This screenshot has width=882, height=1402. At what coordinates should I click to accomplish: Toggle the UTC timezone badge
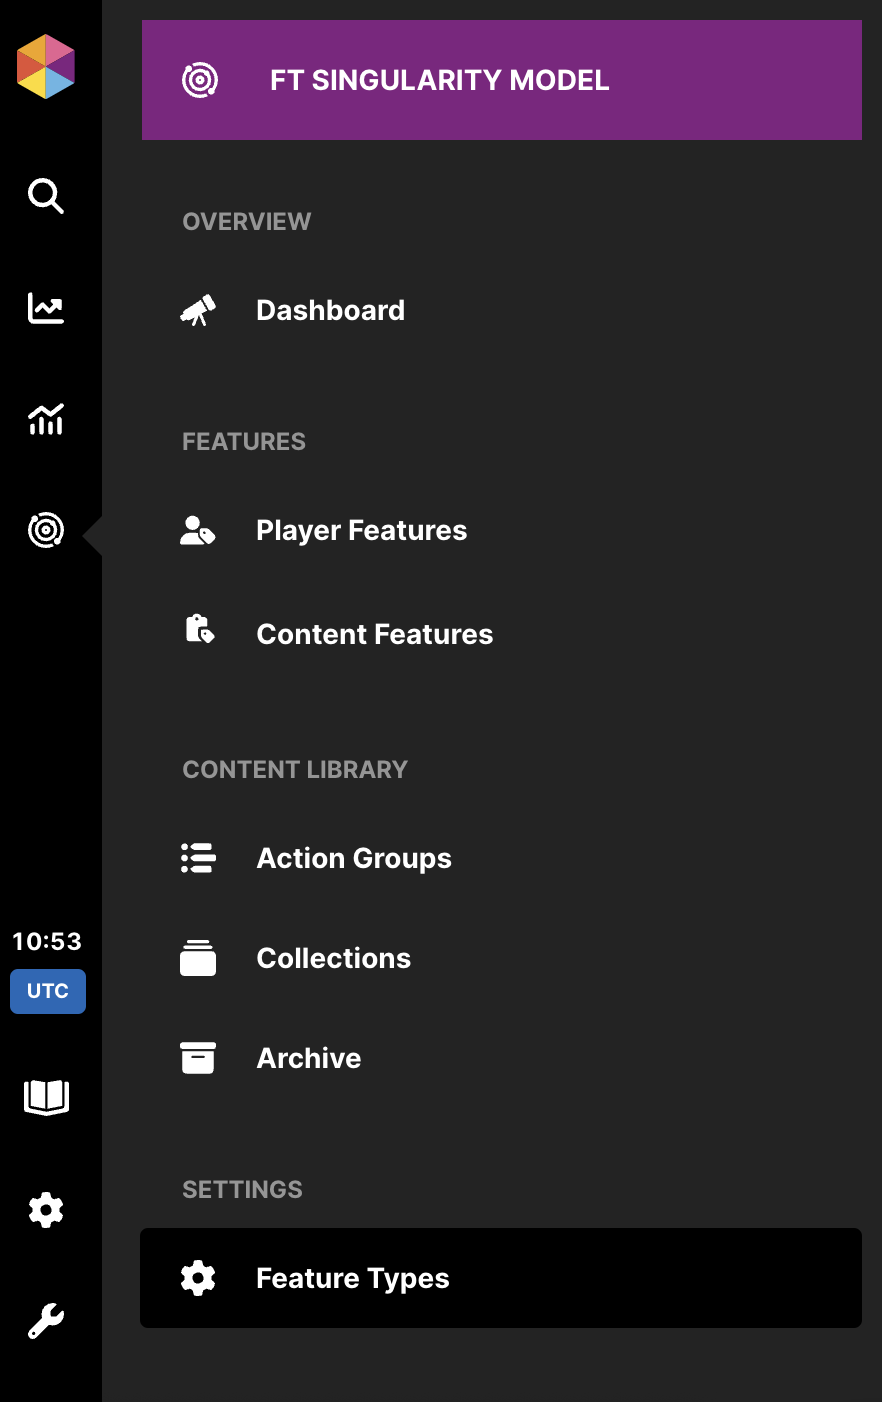pos(48,991)
